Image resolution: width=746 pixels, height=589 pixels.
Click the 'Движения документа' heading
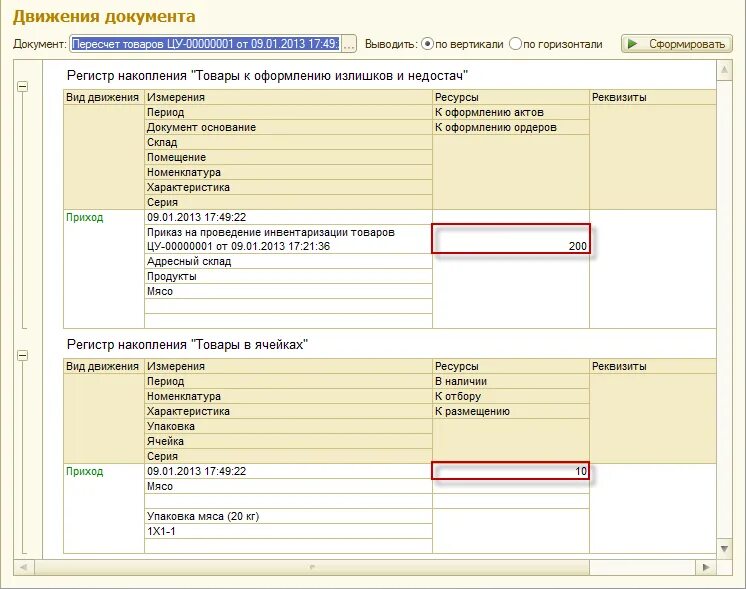(104, 17)
